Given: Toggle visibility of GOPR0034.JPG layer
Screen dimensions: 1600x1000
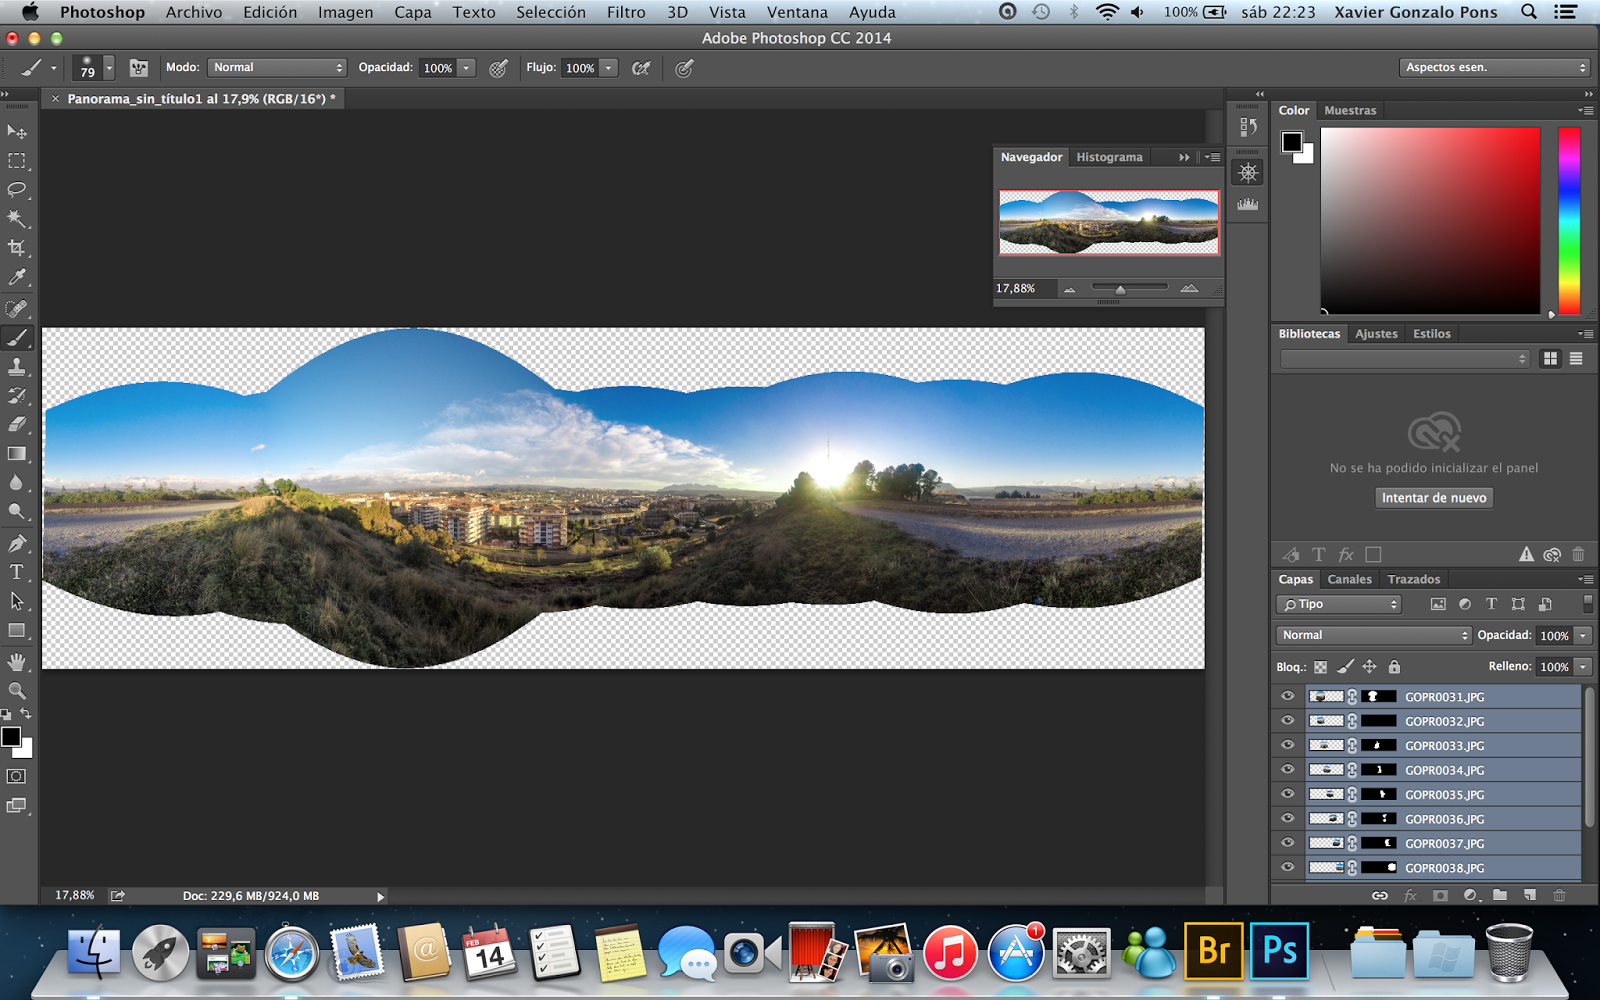Looking at the screenshot, I should (x=1288, y=770).
